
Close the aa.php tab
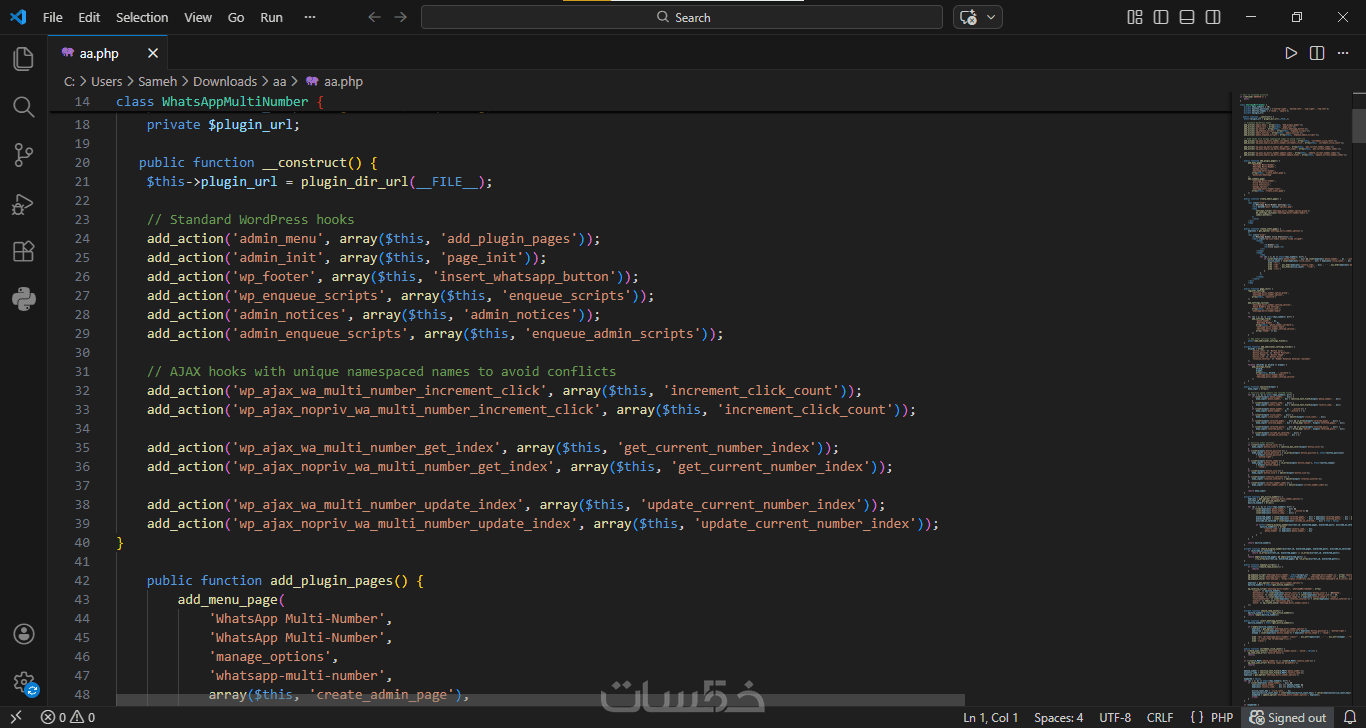(x=153, y=53)
